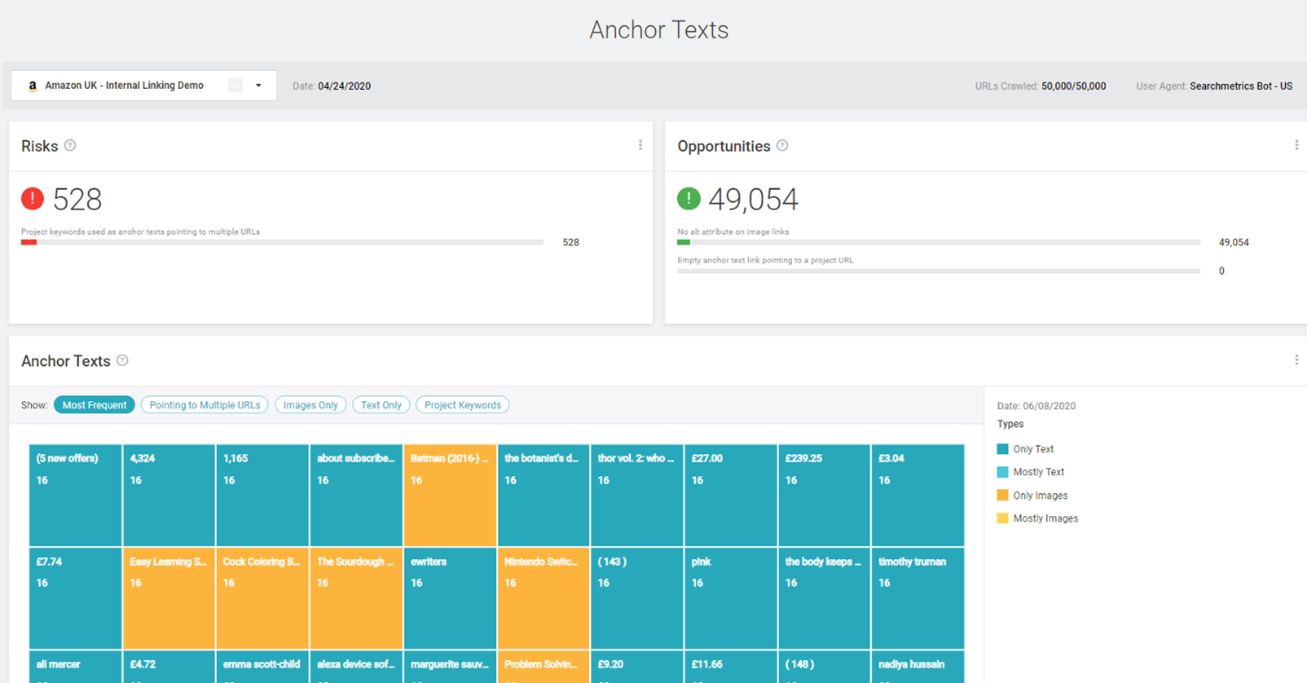
Task: Click the 4,324 treemap tile
Action: pyautogui.click(x=169, y=495)
